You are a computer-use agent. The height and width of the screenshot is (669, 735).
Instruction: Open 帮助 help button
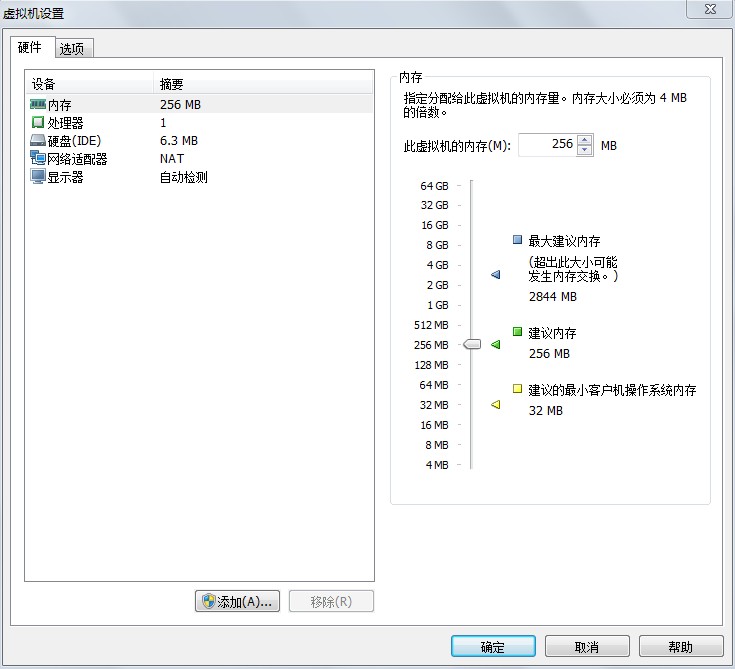click(681, 646)
